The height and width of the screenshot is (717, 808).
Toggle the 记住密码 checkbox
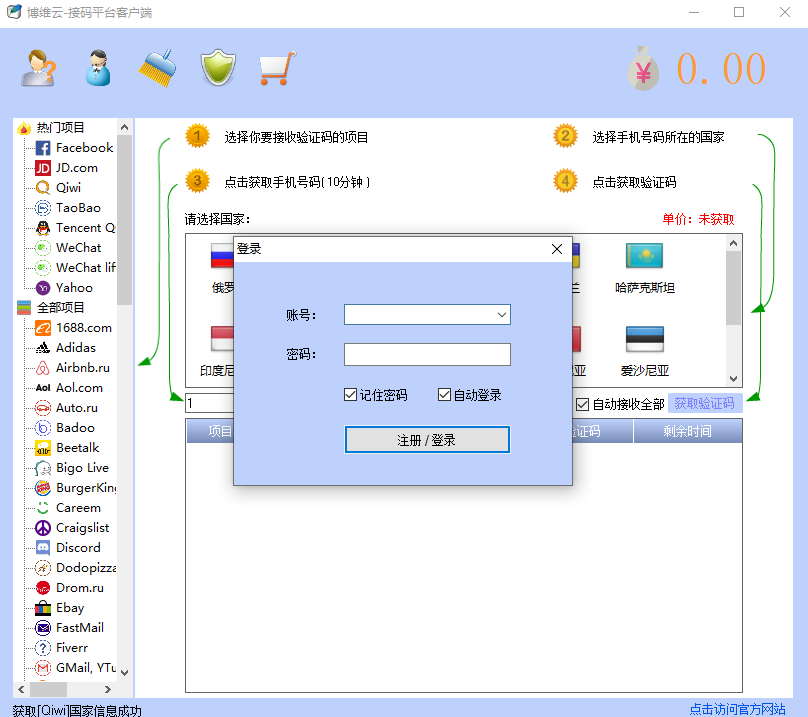(x=350, y=395)
